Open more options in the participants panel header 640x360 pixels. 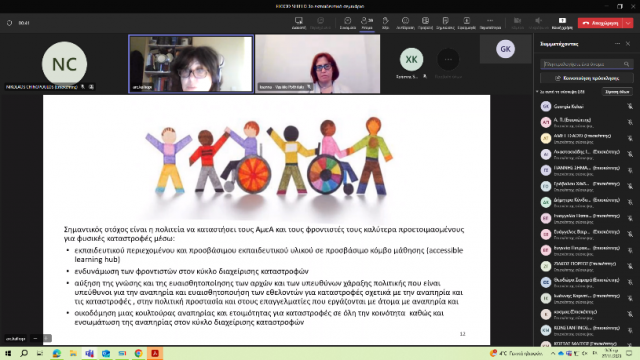(617, 44)
